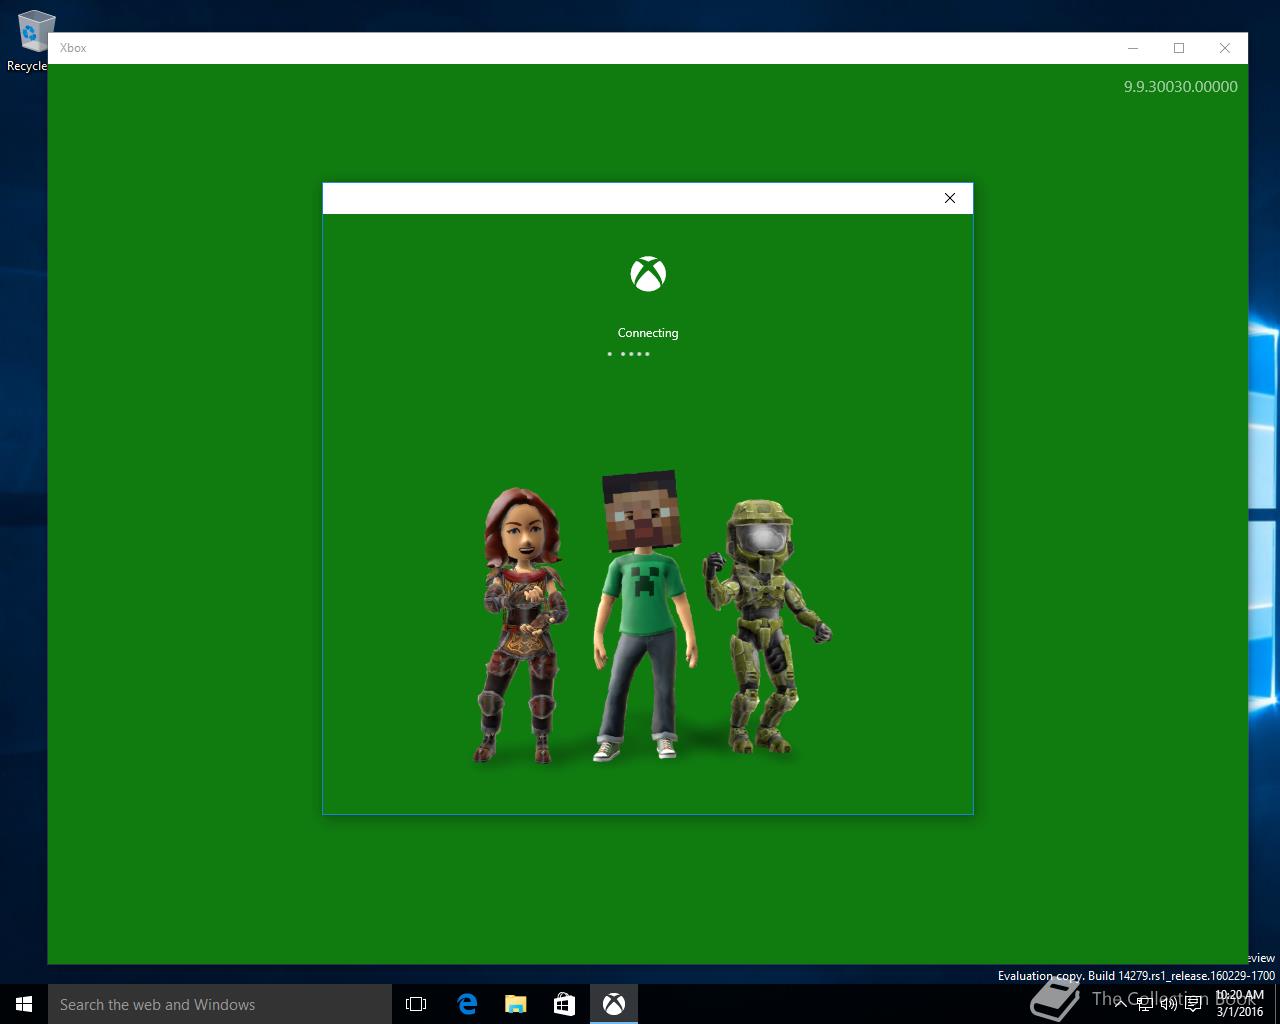Image resolution: width=1280 pixels, height=1024 pixels.
Task: Minimize the Xbox window
Action: pos(1133,48)
